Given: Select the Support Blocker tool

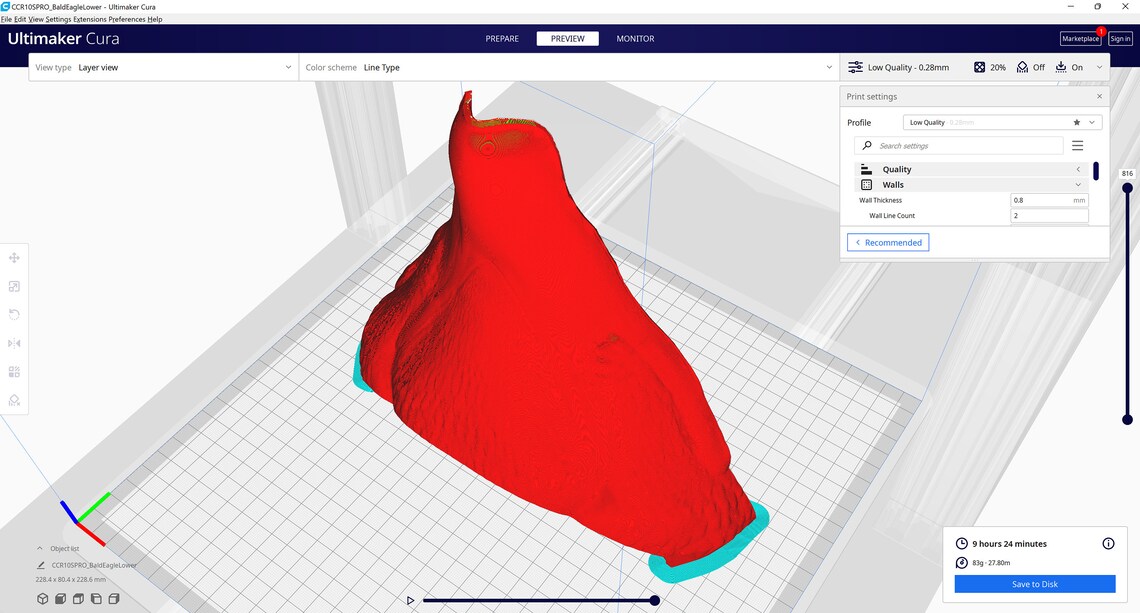Looking at the screenshot, I should click(x=14, y=400).
